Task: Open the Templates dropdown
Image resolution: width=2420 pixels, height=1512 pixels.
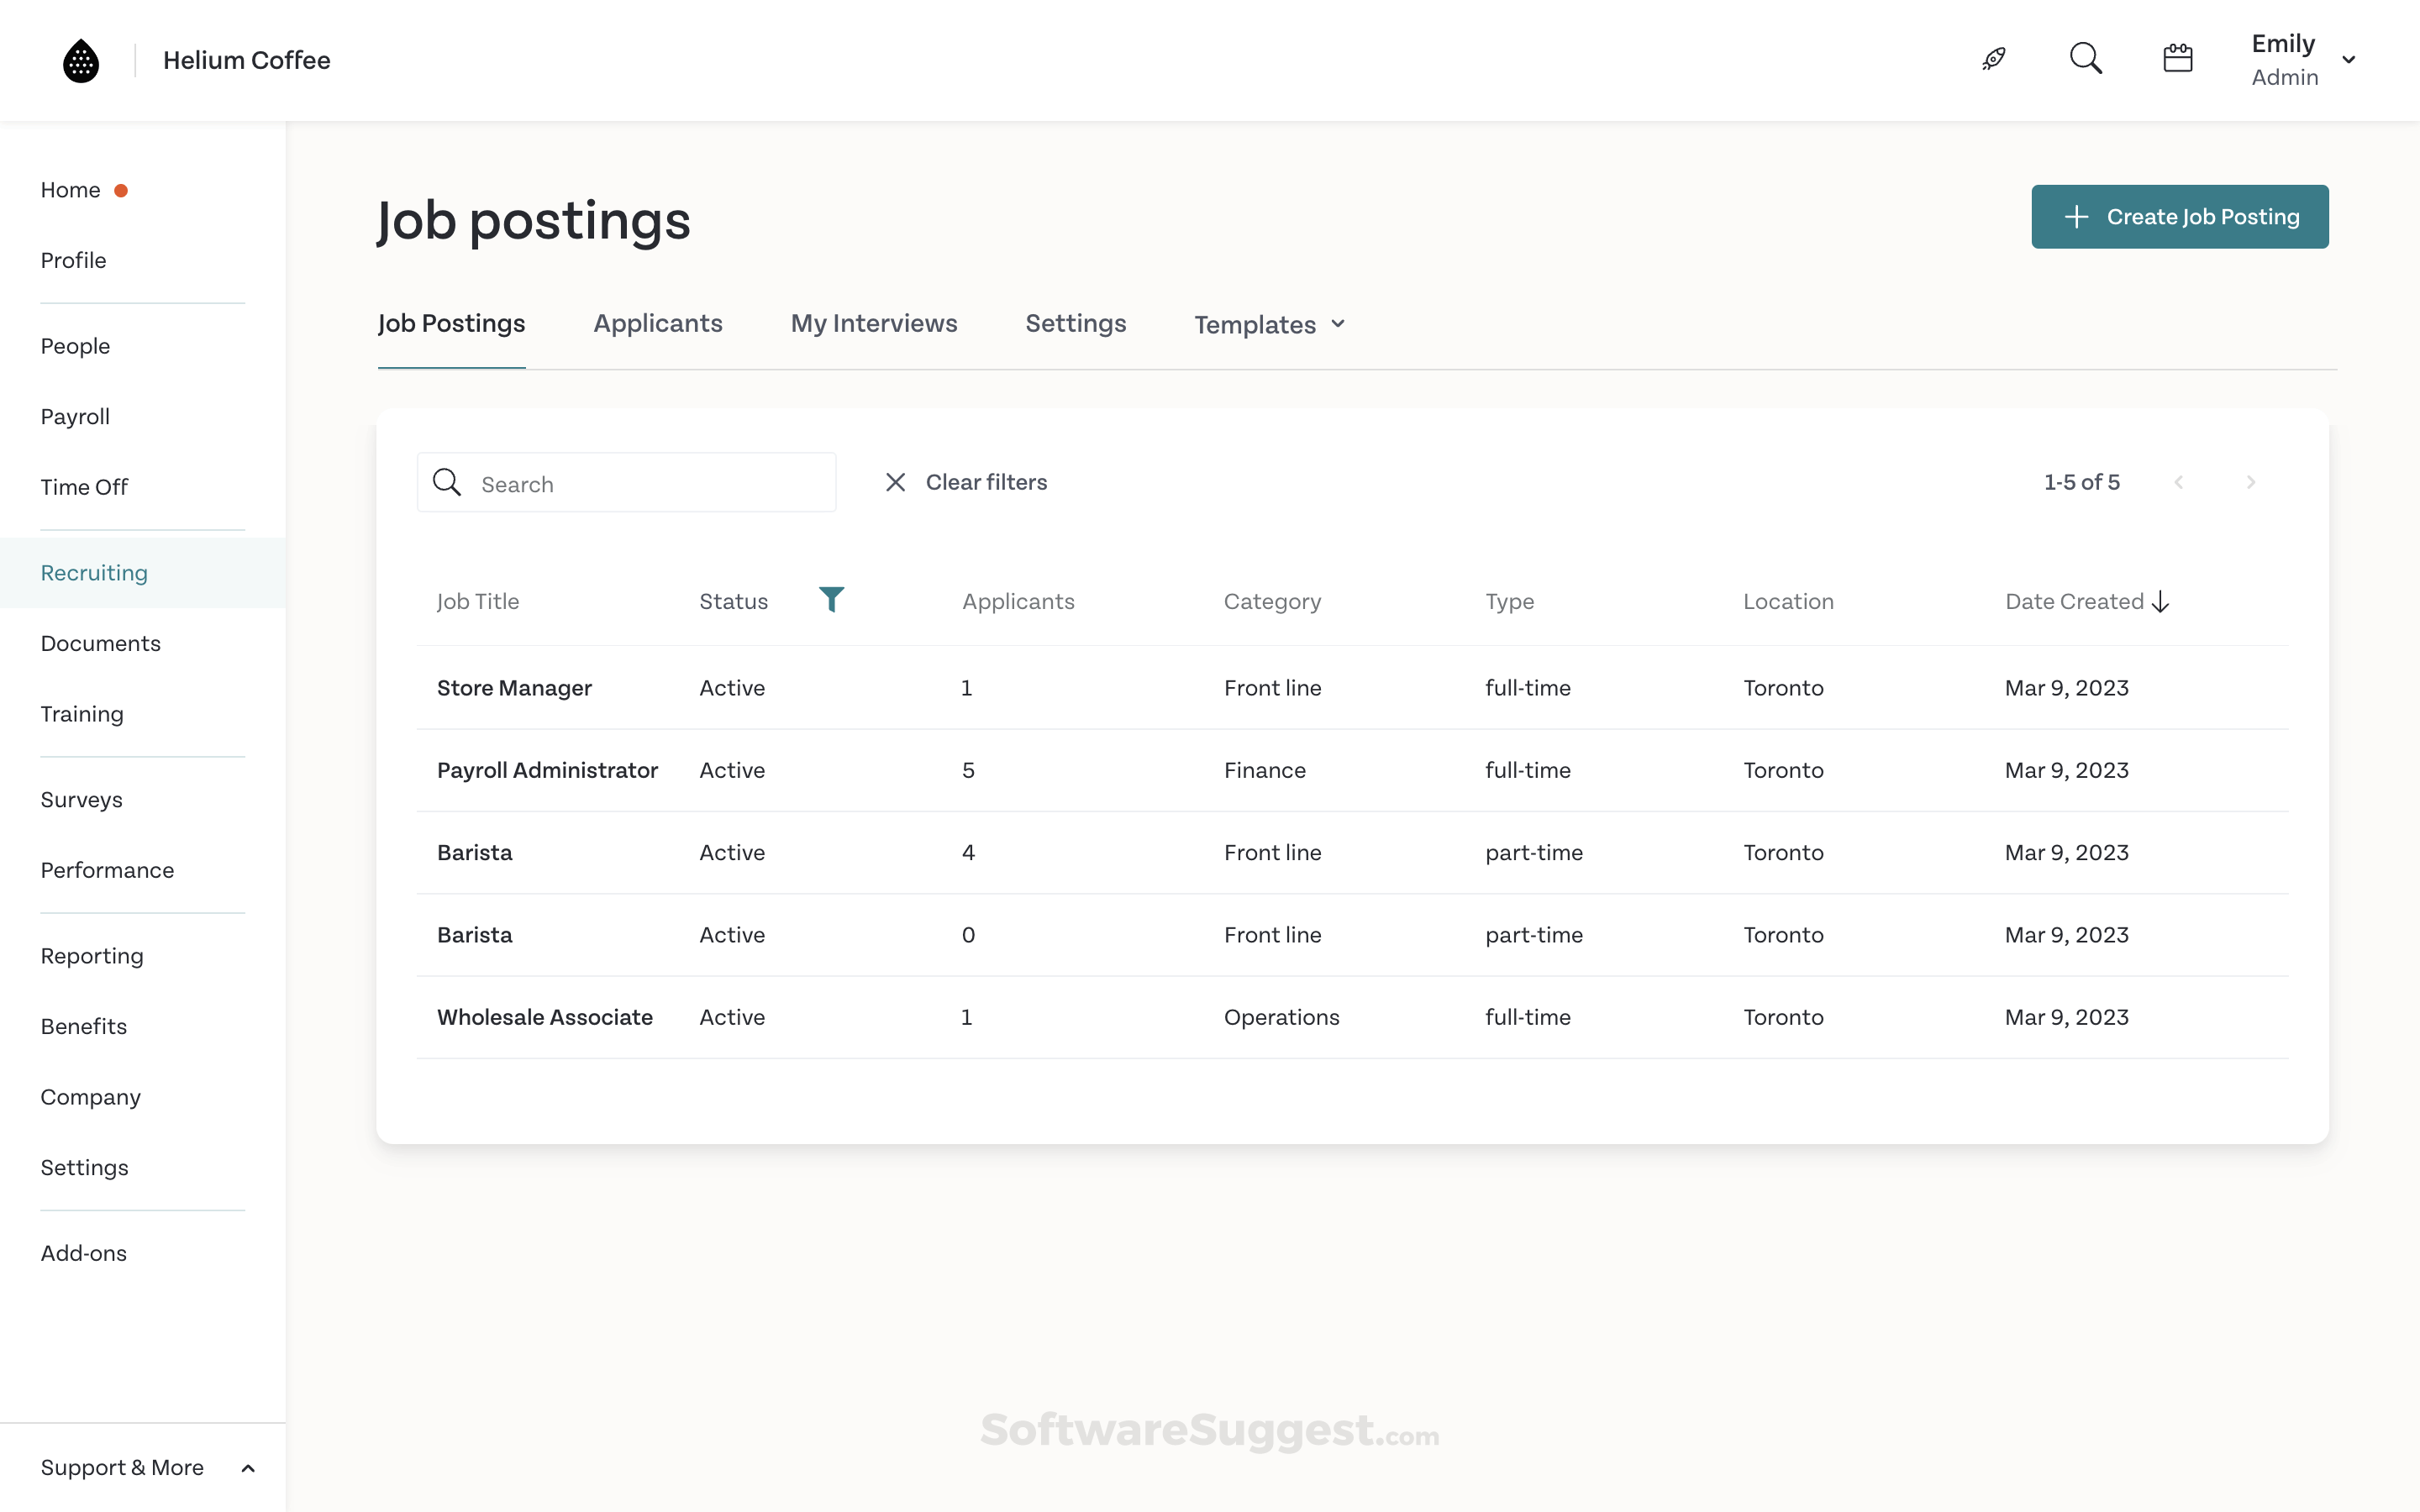Action: point(1269,325)
